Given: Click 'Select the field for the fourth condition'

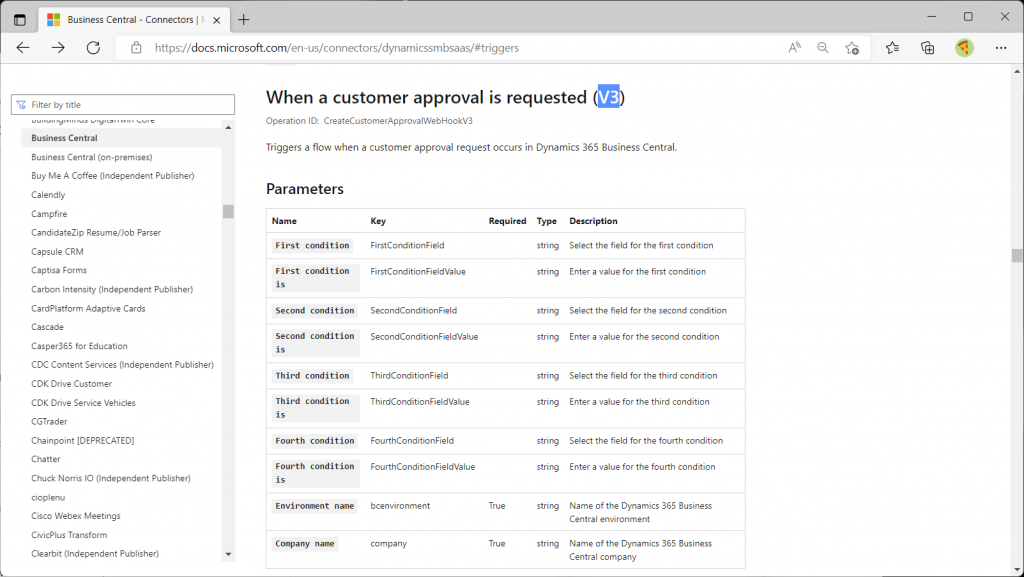Looking at the screenshot, I should click(x=646, y=441).
